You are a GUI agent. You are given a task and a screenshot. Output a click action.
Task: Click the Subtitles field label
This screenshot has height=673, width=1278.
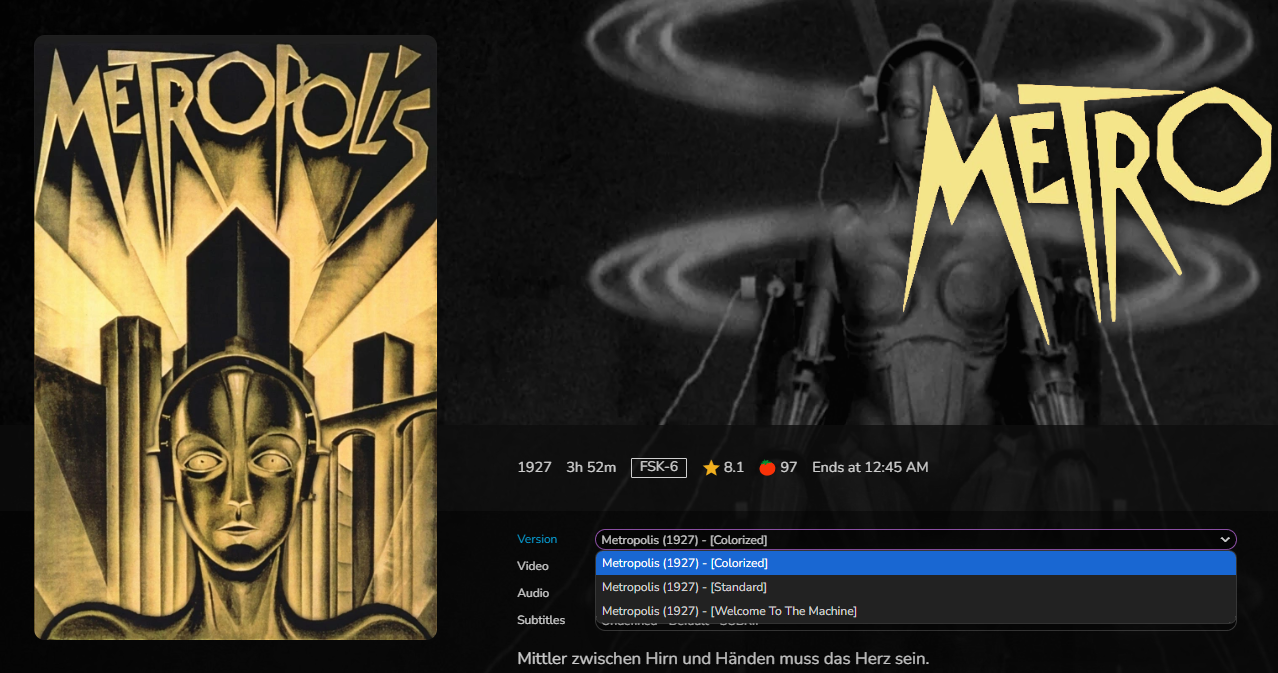[x=541, y=620]
